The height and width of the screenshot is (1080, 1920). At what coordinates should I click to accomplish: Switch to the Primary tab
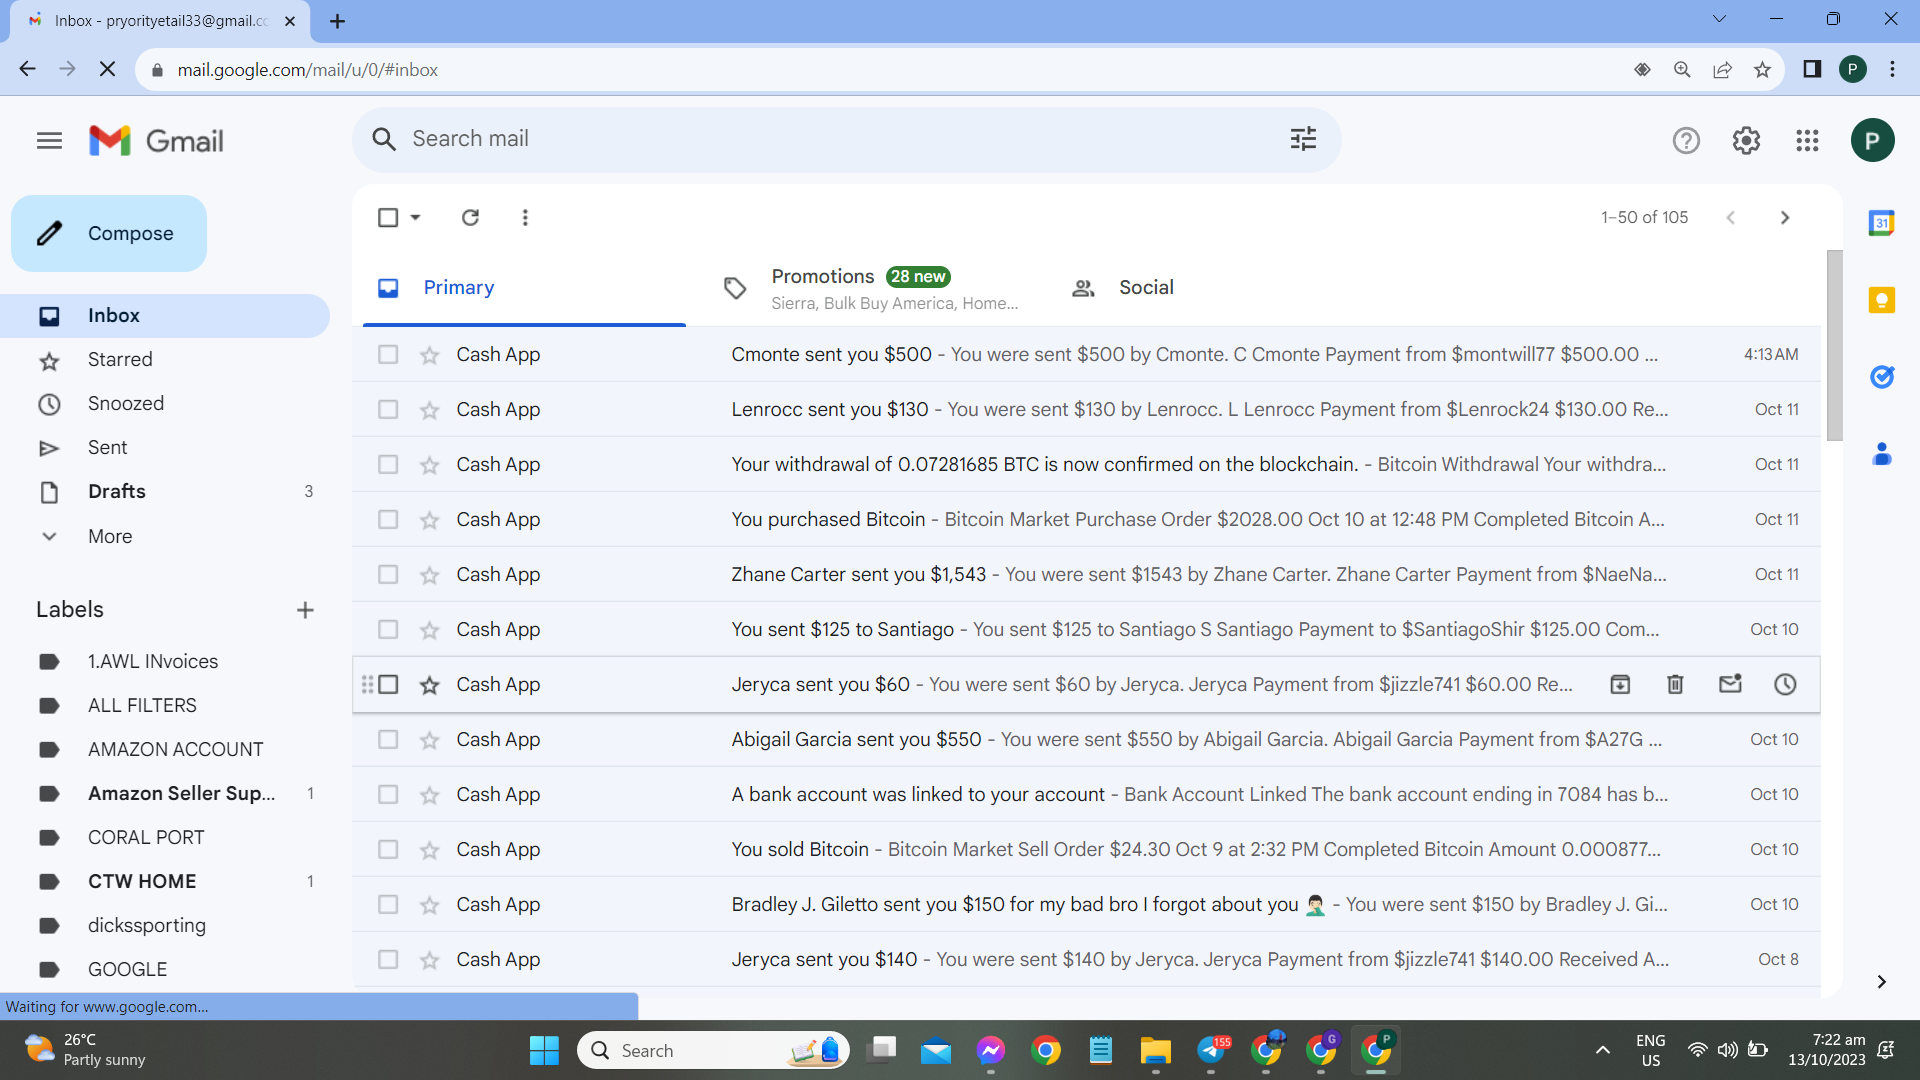(x=524, y=288)
